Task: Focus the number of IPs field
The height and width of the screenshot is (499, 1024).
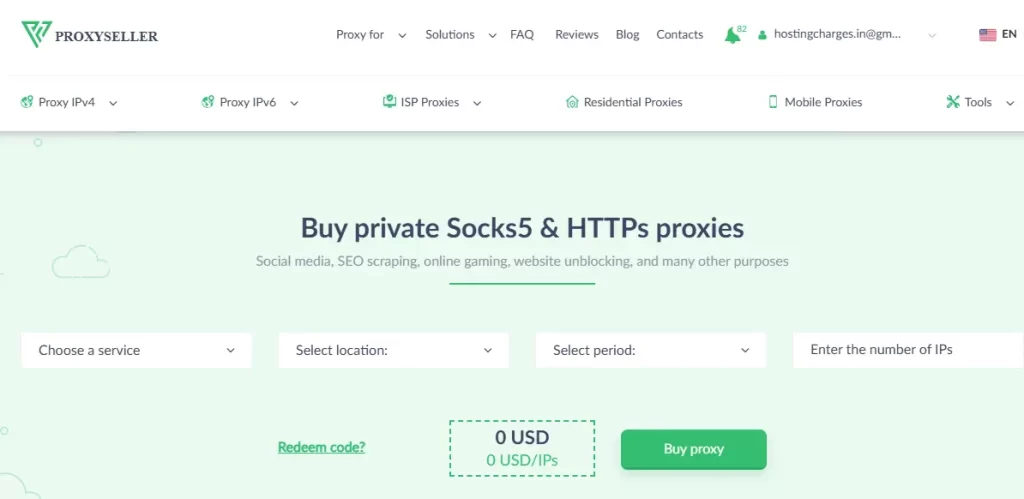Action: point(905,351)
